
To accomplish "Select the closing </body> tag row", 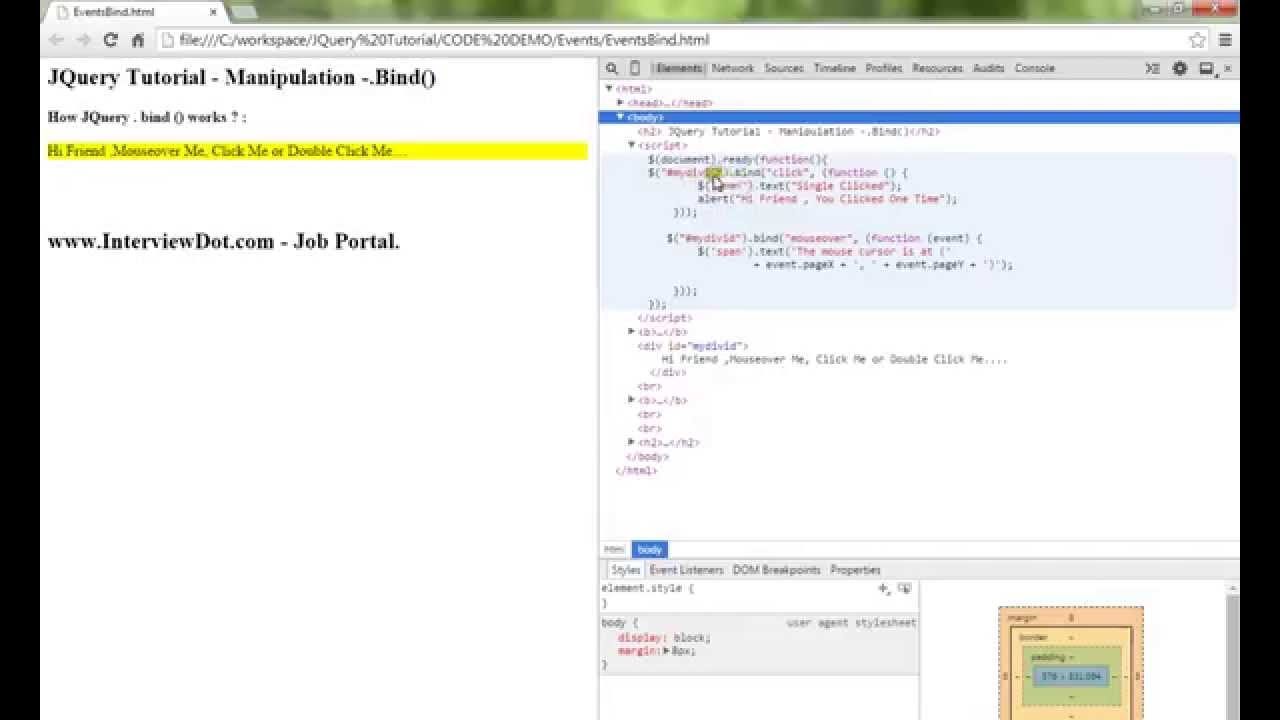I will coord(647,457).
